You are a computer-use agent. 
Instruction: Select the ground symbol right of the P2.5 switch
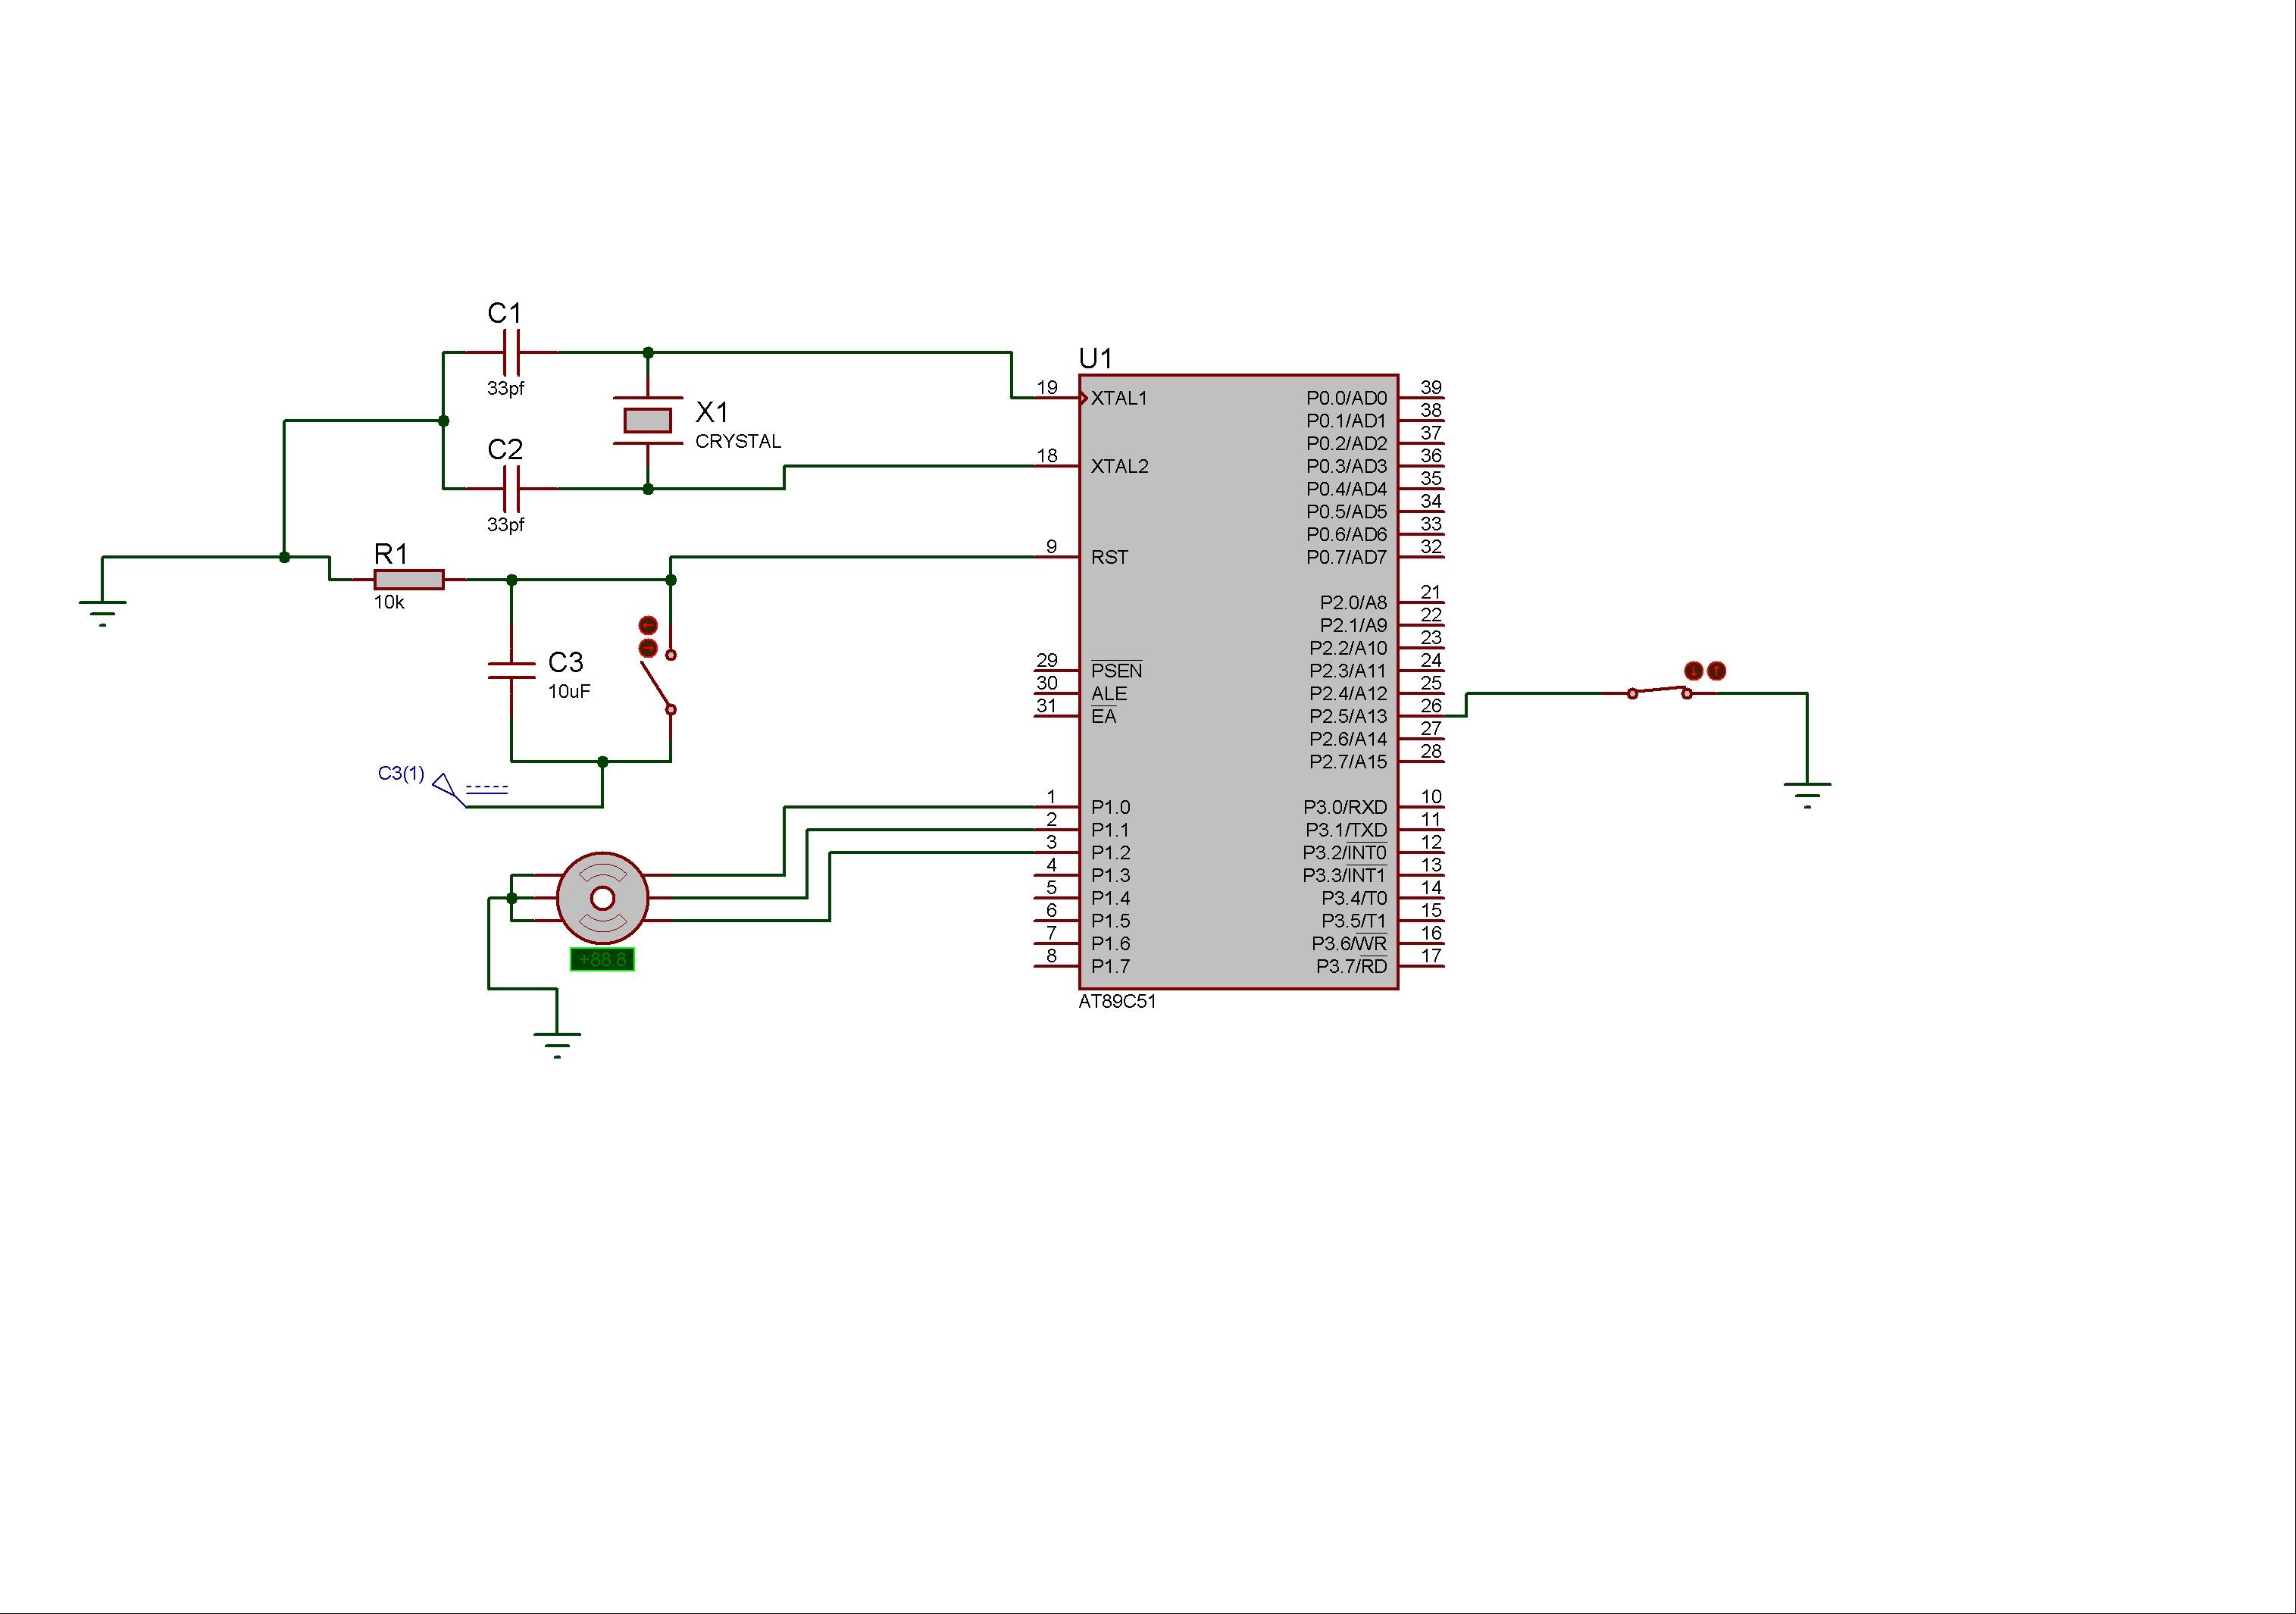click(x=1807, y=794)
